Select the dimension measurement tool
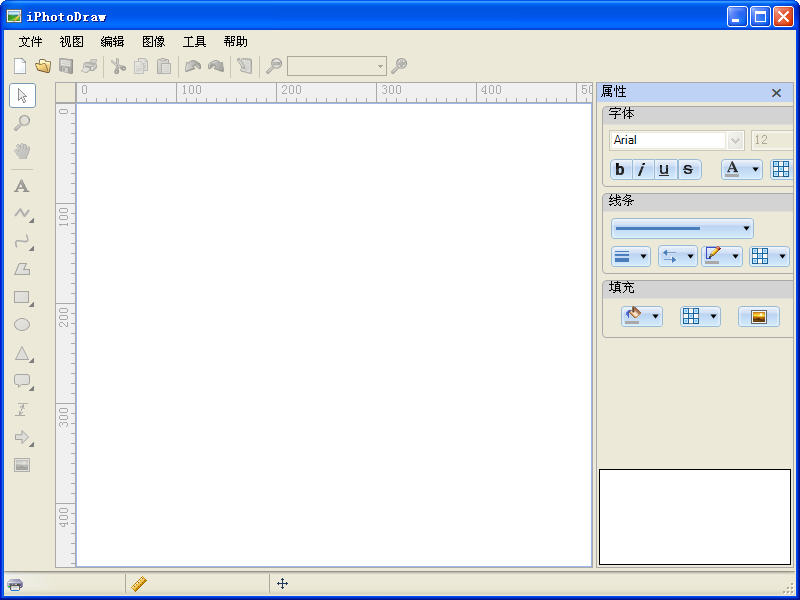This screenshot has height=600, width=800. [21, 409]
